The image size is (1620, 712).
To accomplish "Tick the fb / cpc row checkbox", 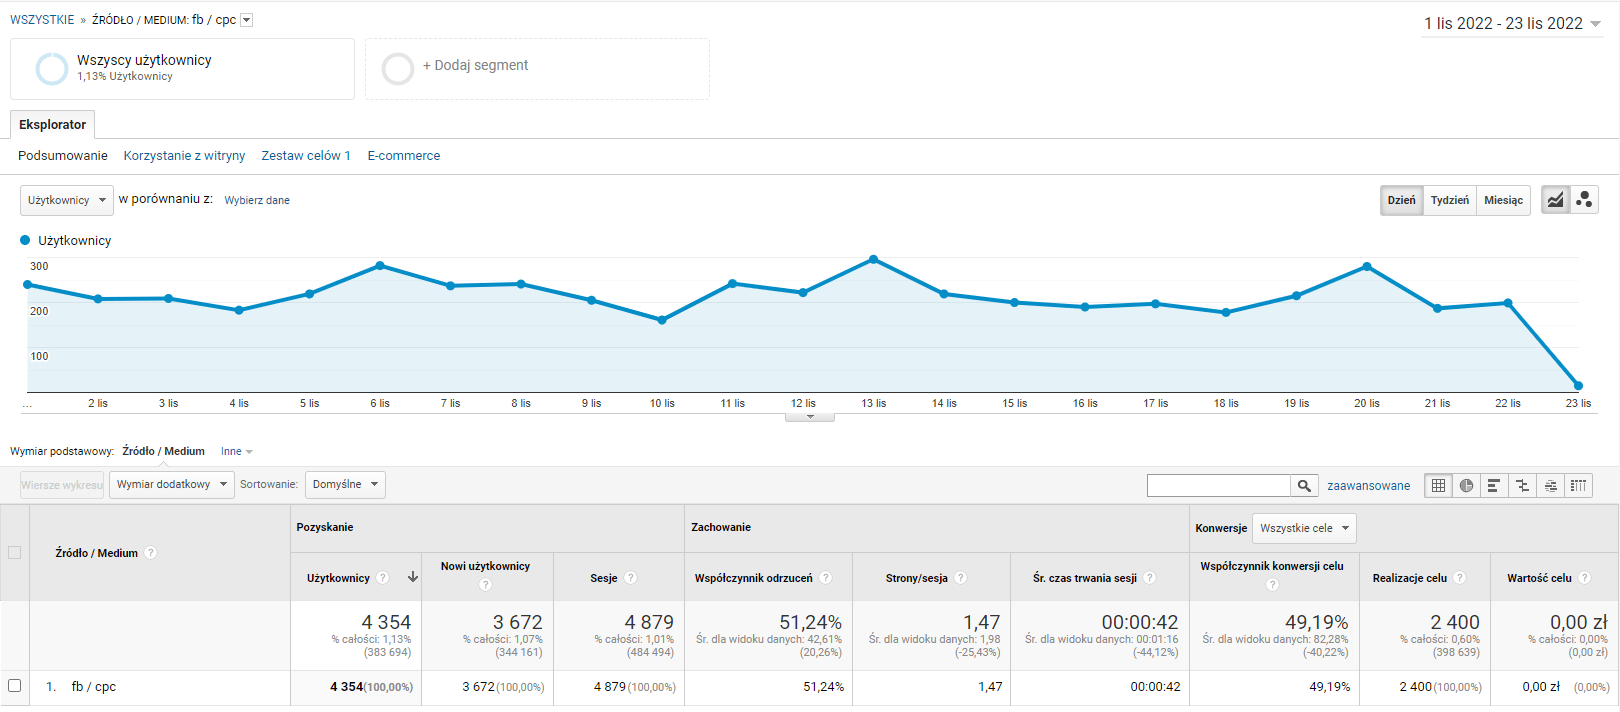I will coord(15,686).
